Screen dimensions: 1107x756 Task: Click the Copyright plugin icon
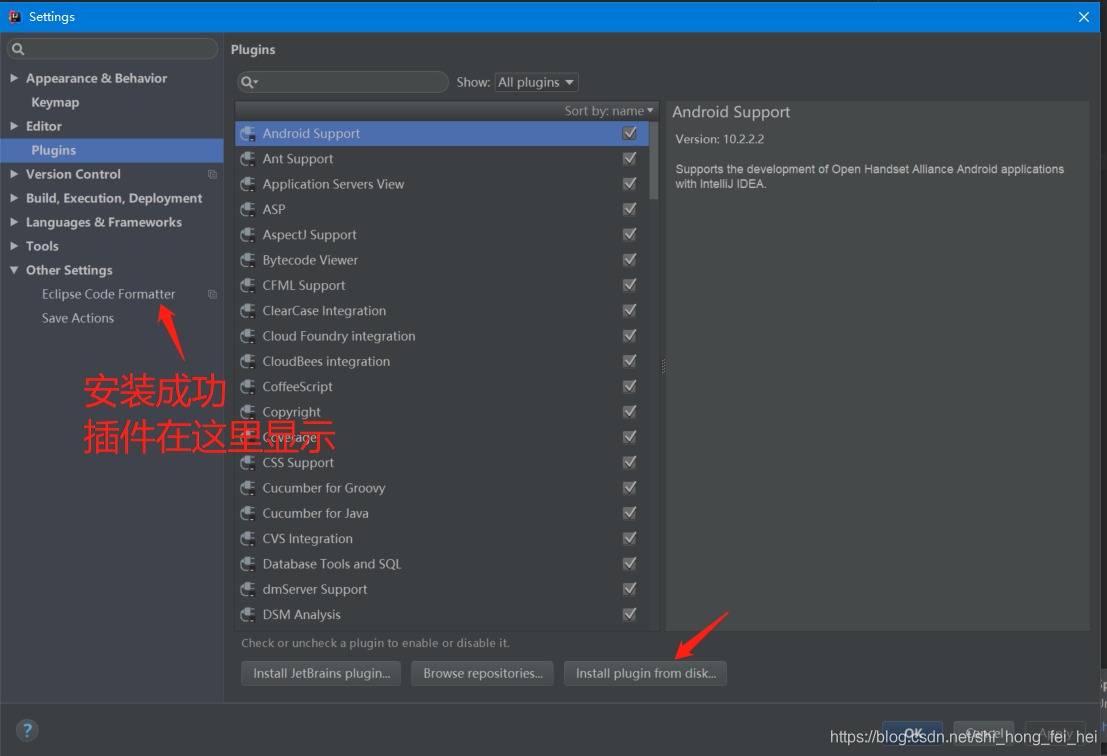coord(248,412)
